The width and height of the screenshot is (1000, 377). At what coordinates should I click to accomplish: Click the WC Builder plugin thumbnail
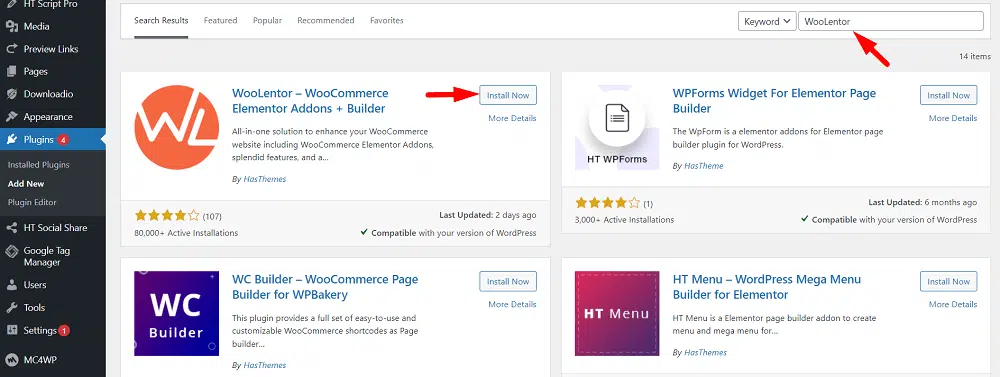177,313
